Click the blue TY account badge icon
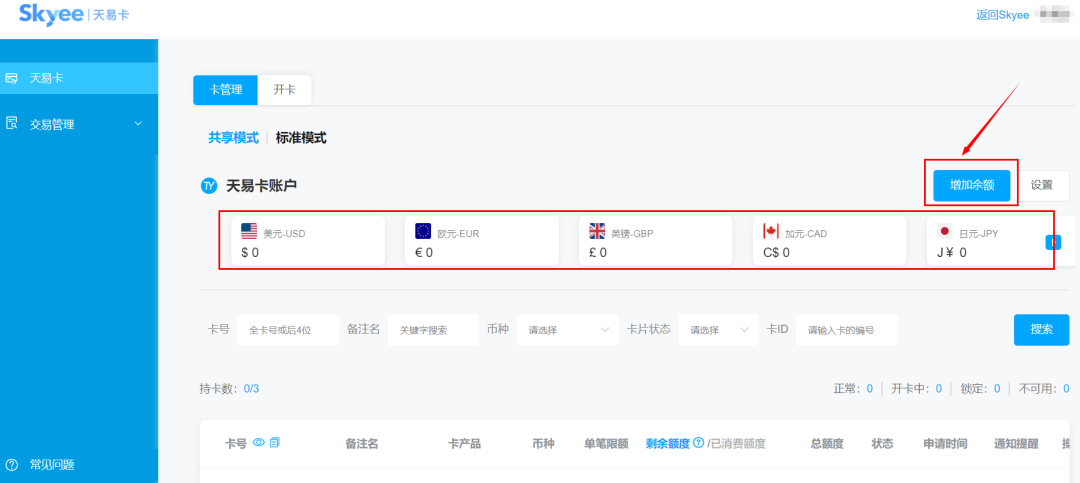The image size is (1080, 483). (209, 185)
